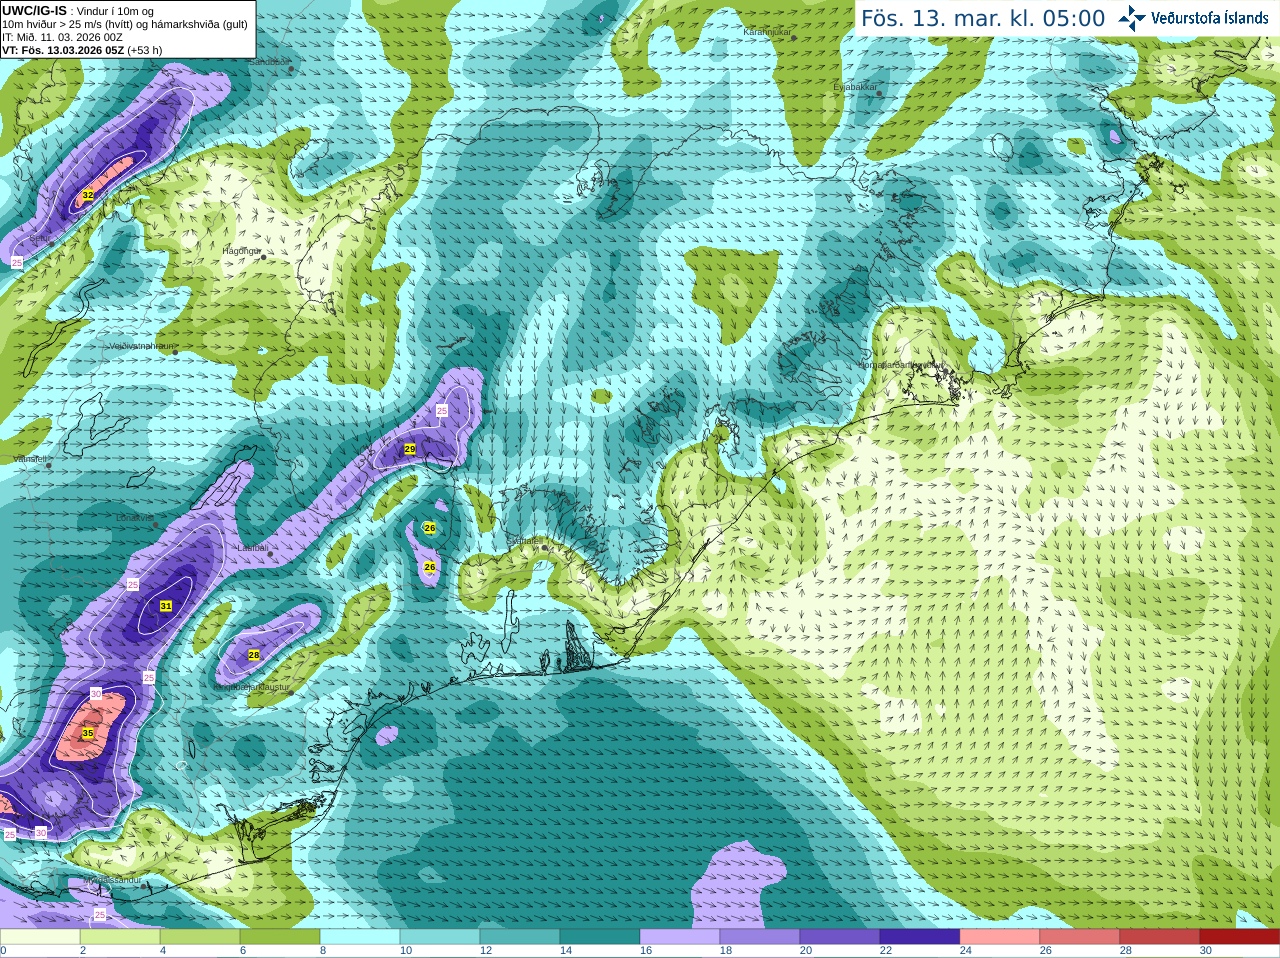The height and width of the screenshot is (958, 1280).
Task: Click the Kárahnjúkar station label
Action: coord(767,33)
